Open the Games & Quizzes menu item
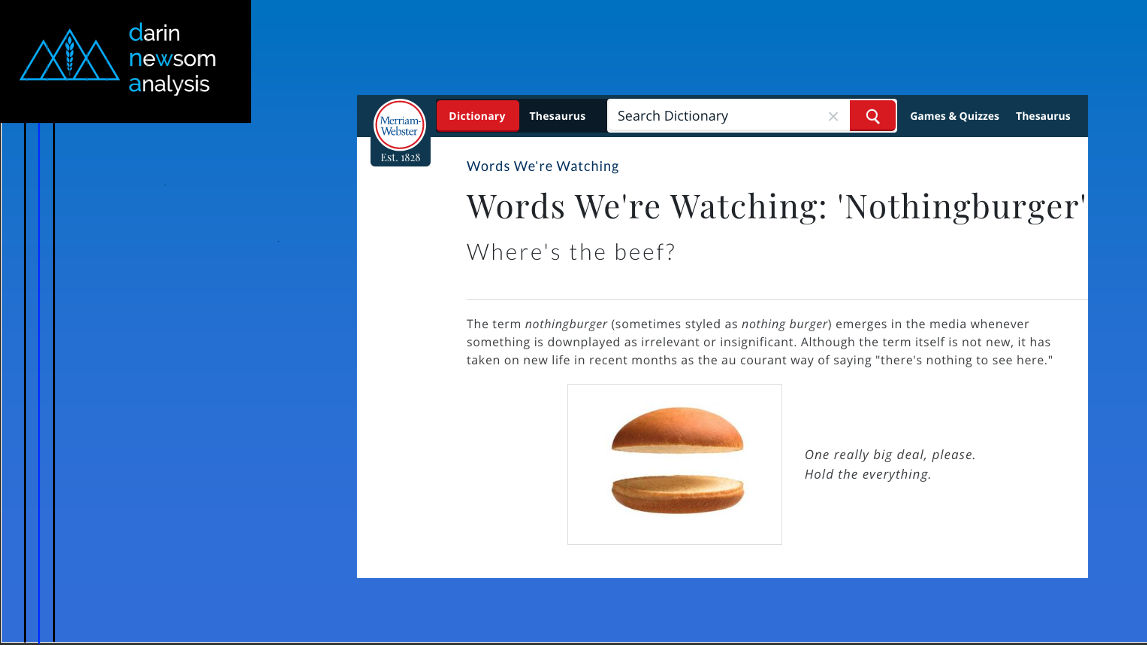The image size is (1147, 645). (x=954, y=116)
